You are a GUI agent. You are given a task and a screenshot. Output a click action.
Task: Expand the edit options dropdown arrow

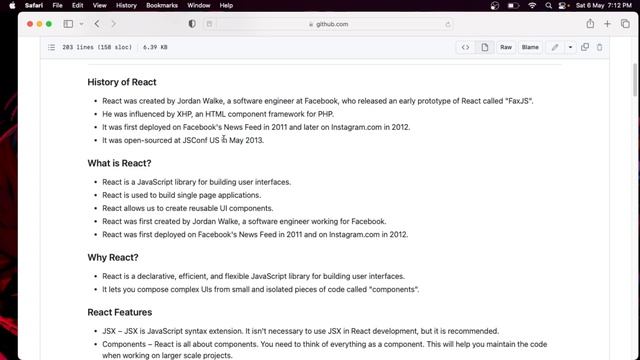[x=570, y=47]
